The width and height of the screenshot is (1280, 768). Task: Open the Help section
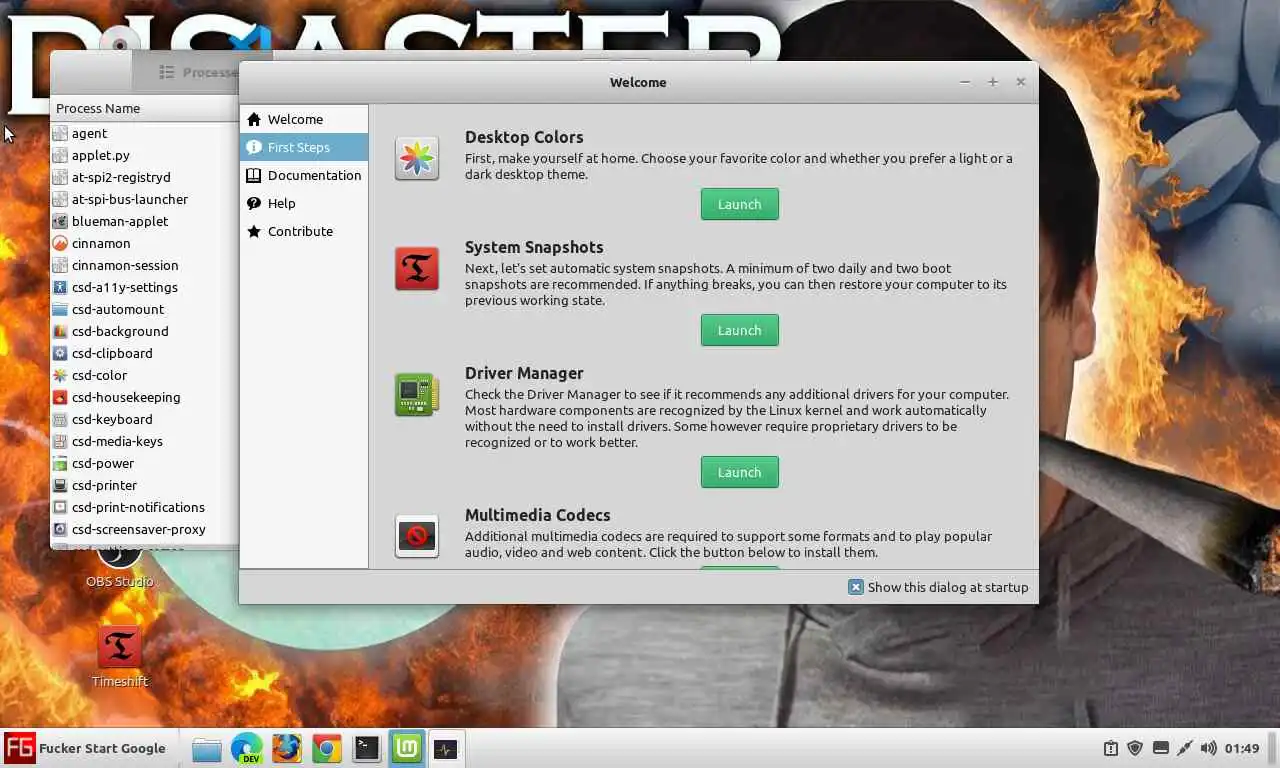coord(304,203)
